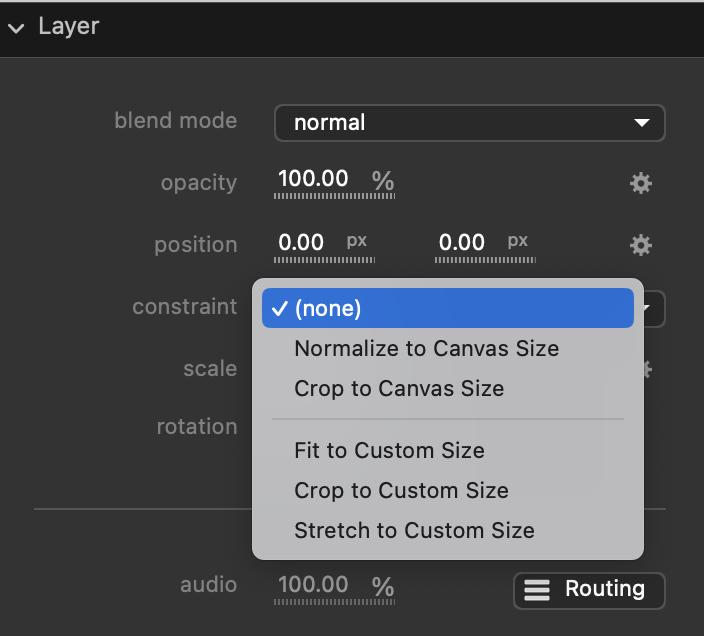Open the blend mode dropdown set to normal
Viewport: 704px width, 636px height.
click(469, 123)
